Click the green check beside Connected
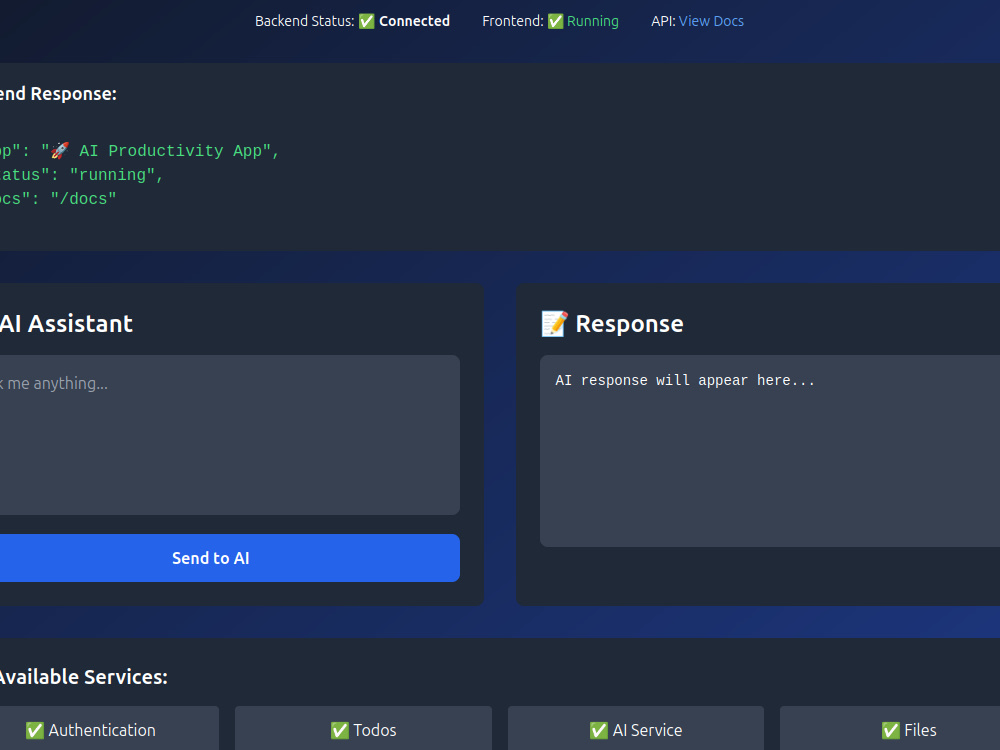 [x=367, y=22]
